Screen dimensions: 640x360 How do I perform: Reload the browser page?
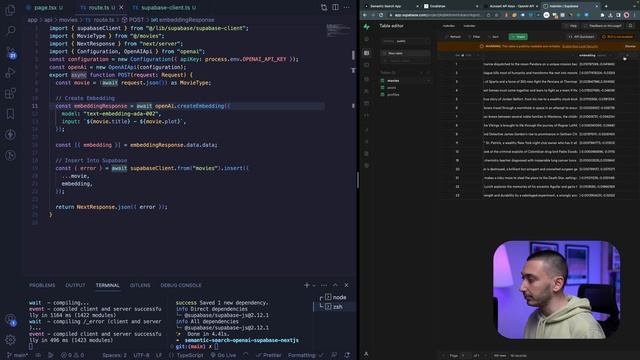381,15
